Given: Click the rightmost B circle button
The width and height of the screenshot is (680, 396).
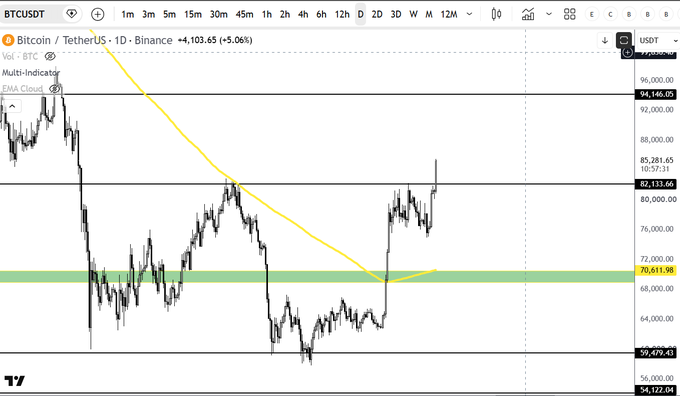Looking at the screenshot, I should click(667, 14).
